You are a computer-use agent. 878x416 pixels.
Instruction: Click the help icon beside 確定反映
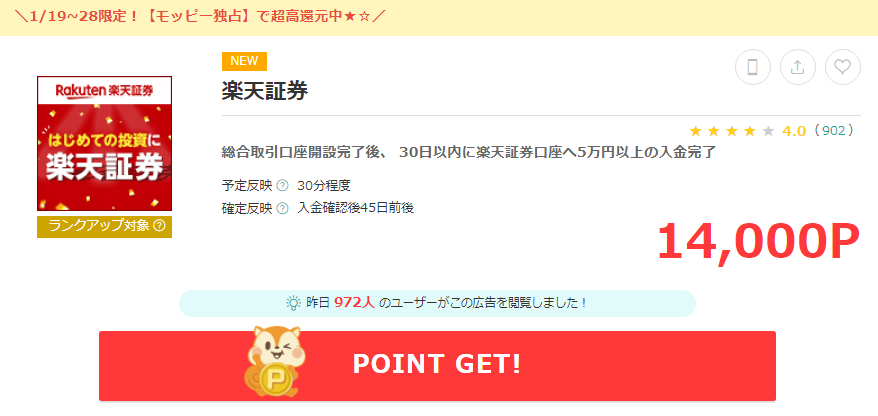point(283,208)
